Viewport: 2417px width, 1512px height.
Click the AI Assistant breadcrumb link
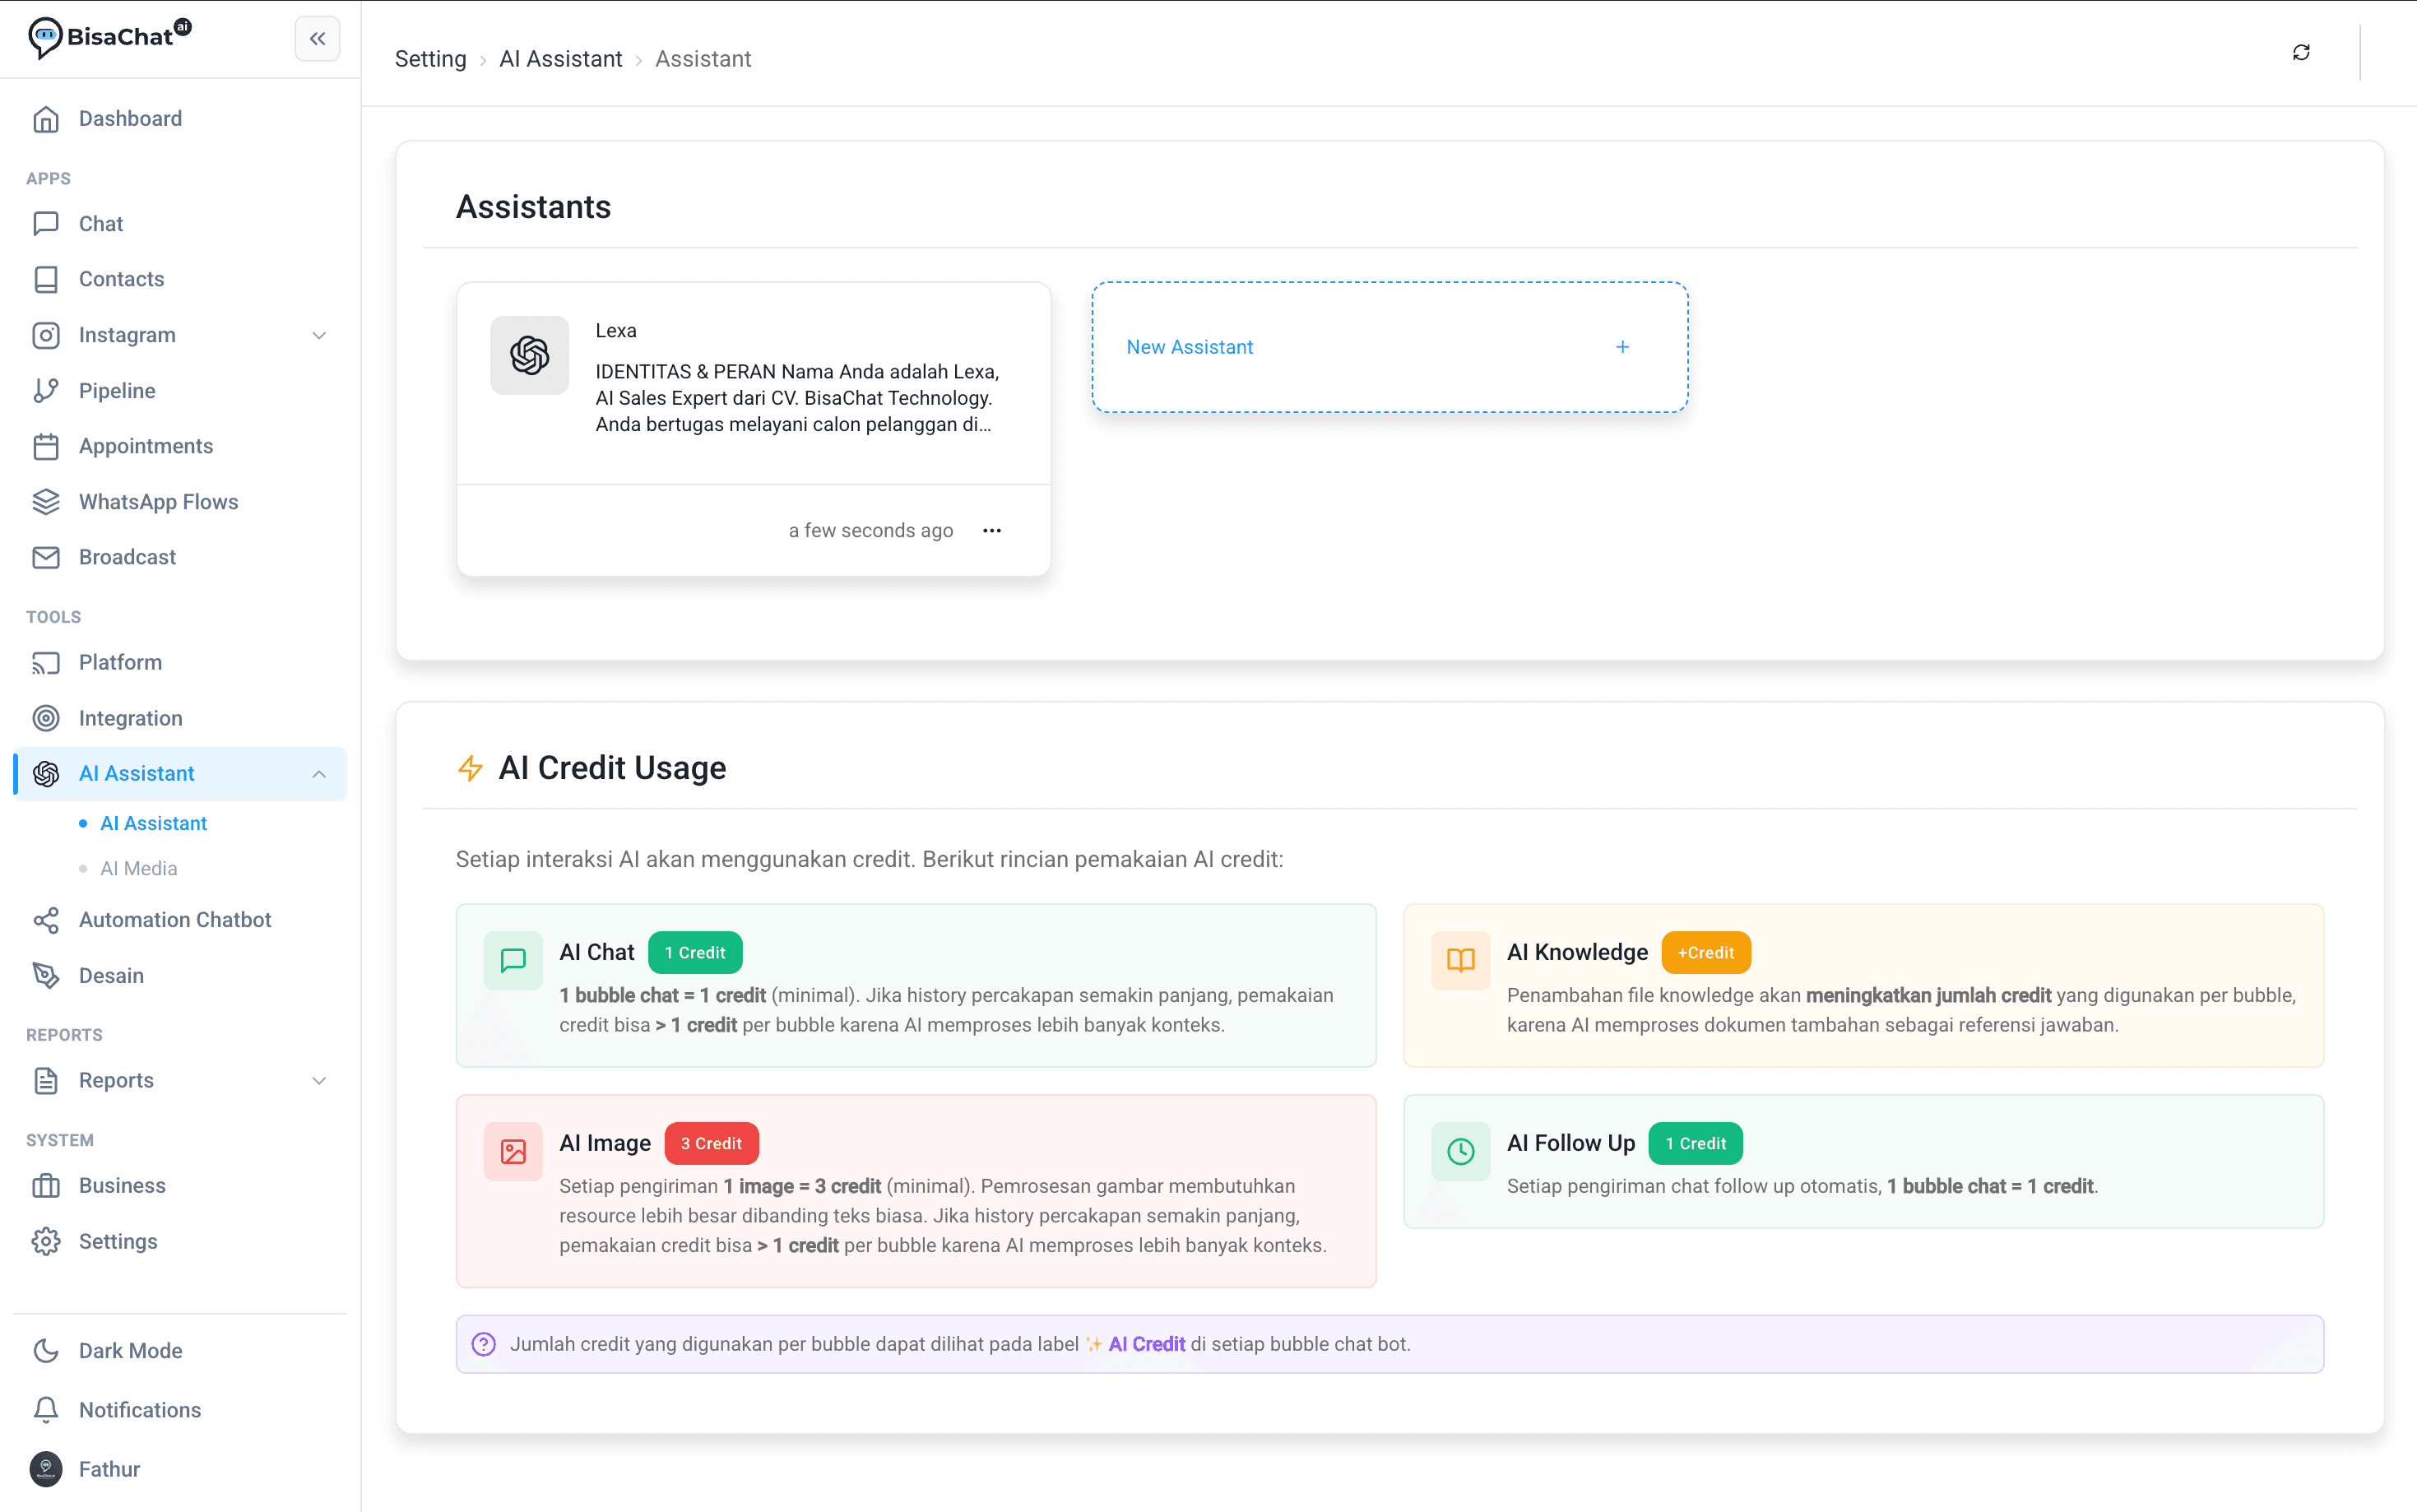click(561, 59)
